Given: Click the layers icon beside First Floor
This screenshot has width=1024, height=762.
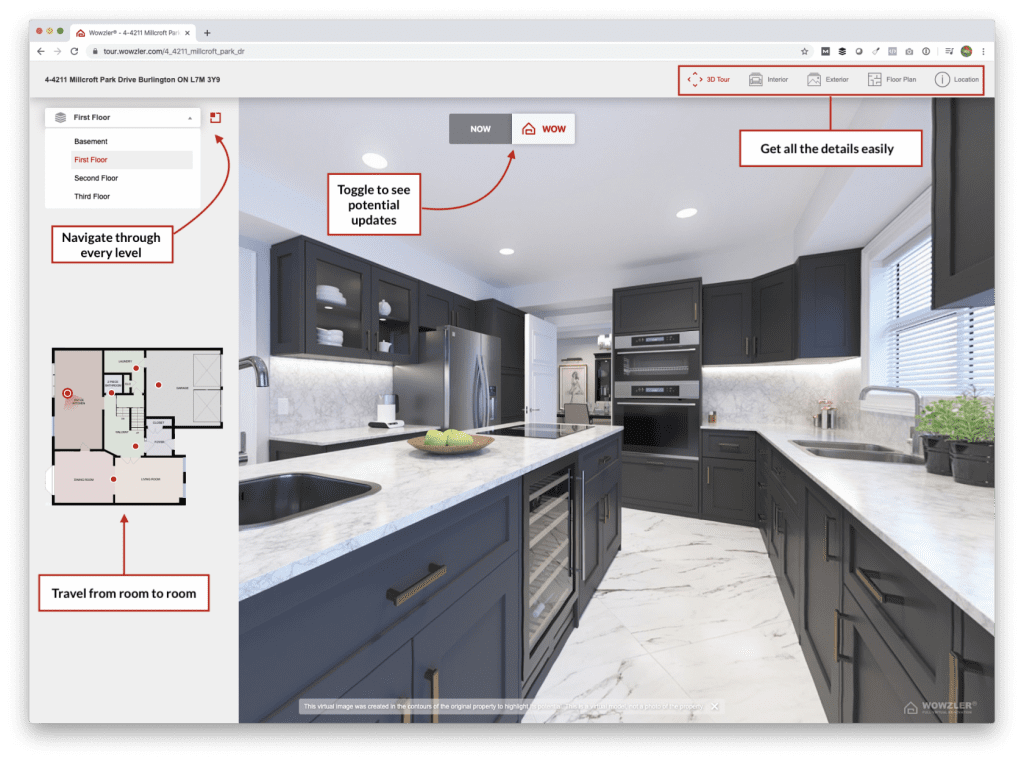Looking at the screenshot, I should tap(60, 117).
